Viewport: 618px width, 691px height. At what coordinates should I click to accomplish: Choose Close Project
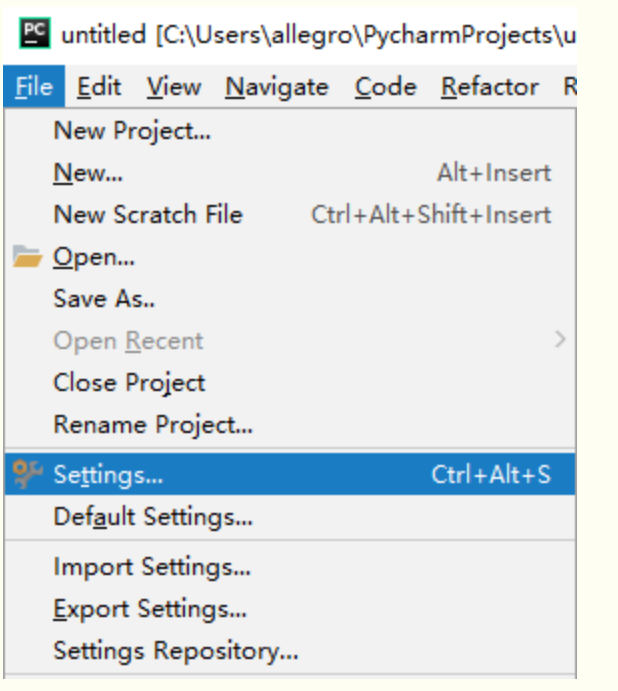tap(129, 383)
